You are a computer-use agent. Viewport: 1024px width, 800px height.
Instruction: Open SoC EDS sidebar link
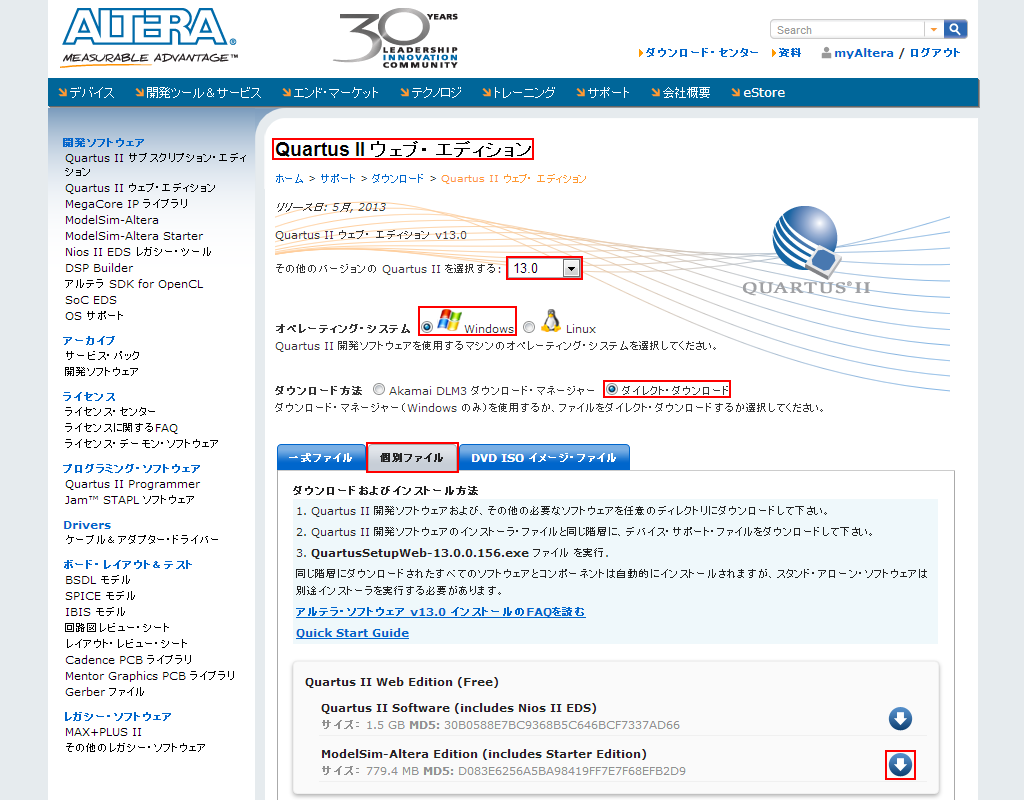point(91,300)
